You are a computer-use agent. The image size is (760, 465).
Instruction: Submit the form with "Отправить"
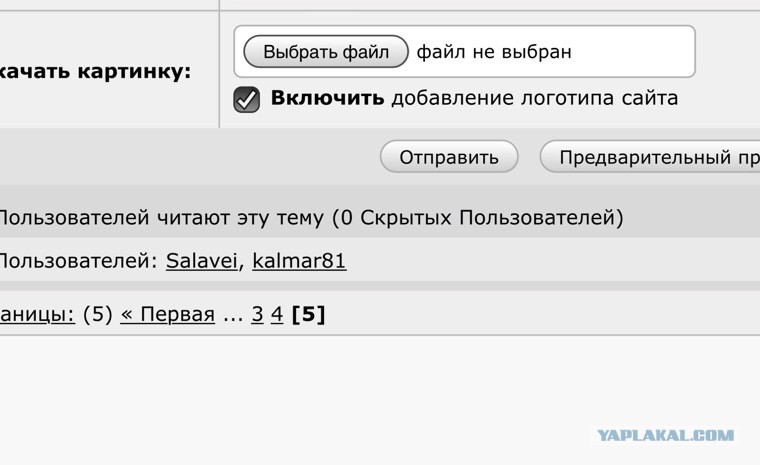[449, 157]
